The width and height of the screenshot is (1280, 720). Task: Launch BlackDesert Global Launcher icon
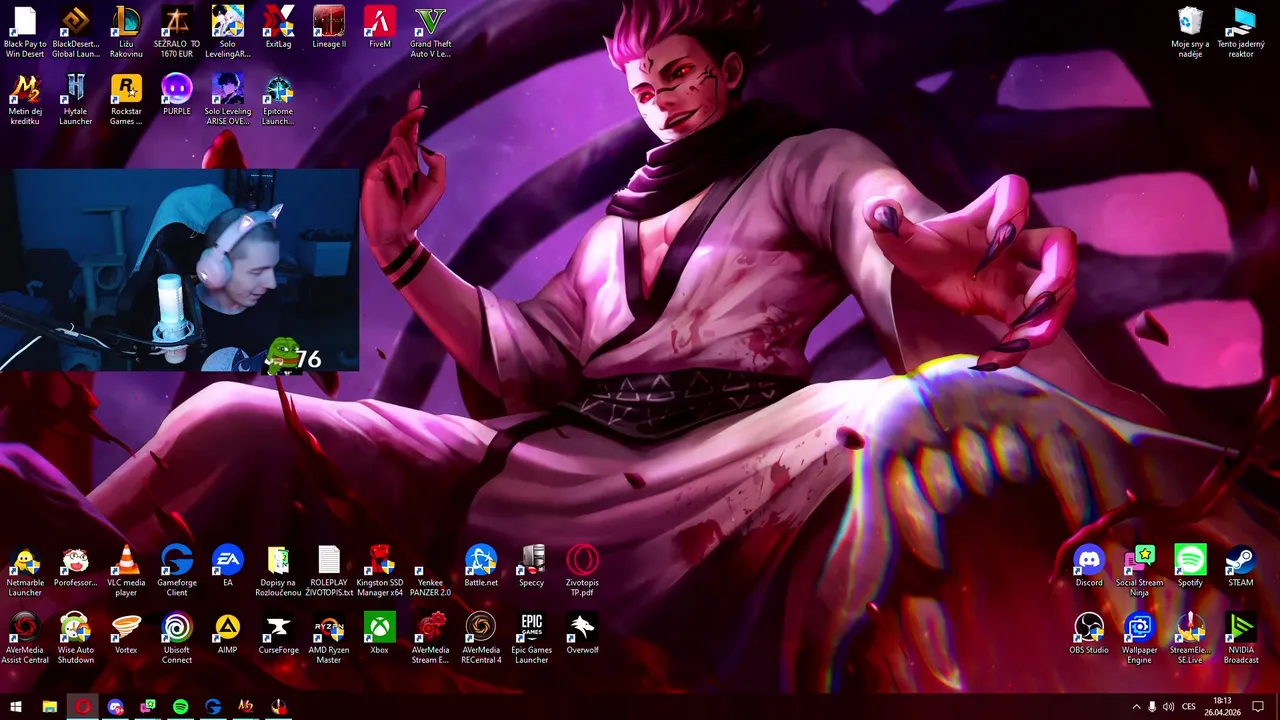[76, 32]
